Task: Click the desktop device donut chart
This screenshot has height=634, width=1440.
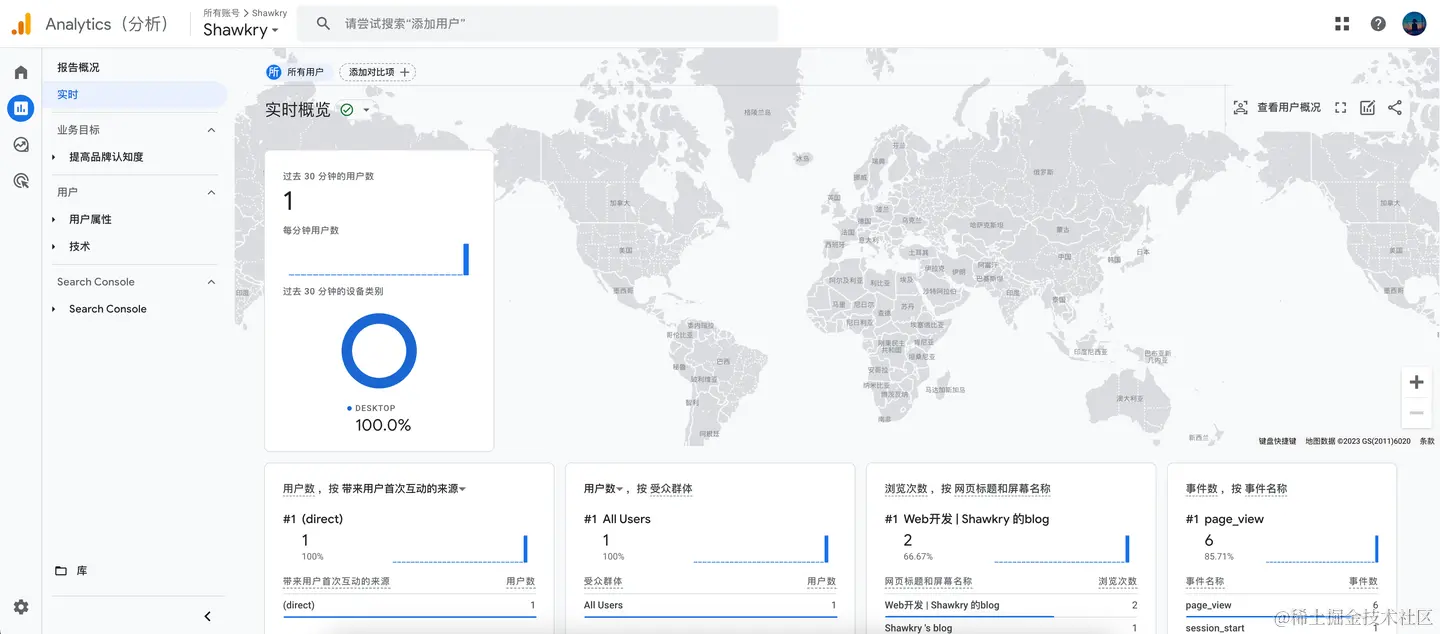Action: [379, 351]
